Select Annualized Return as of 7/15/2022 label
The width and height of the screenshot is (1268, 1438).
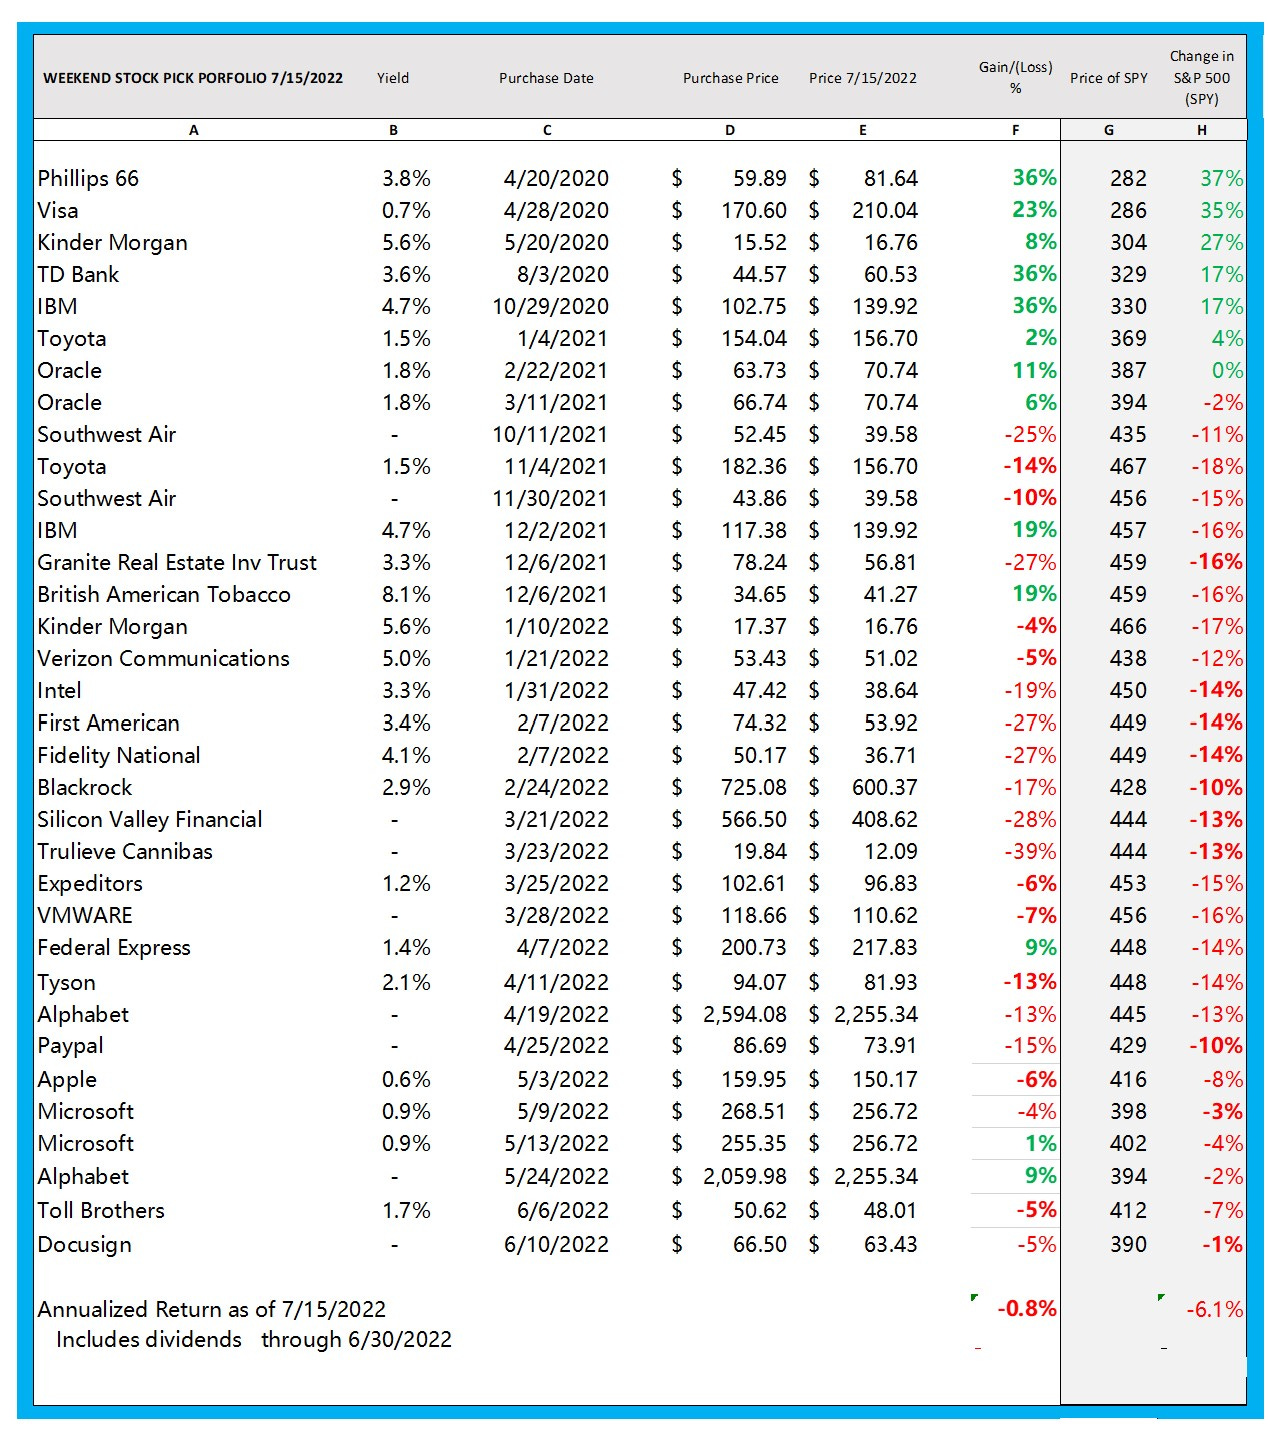pos(211,1309)
